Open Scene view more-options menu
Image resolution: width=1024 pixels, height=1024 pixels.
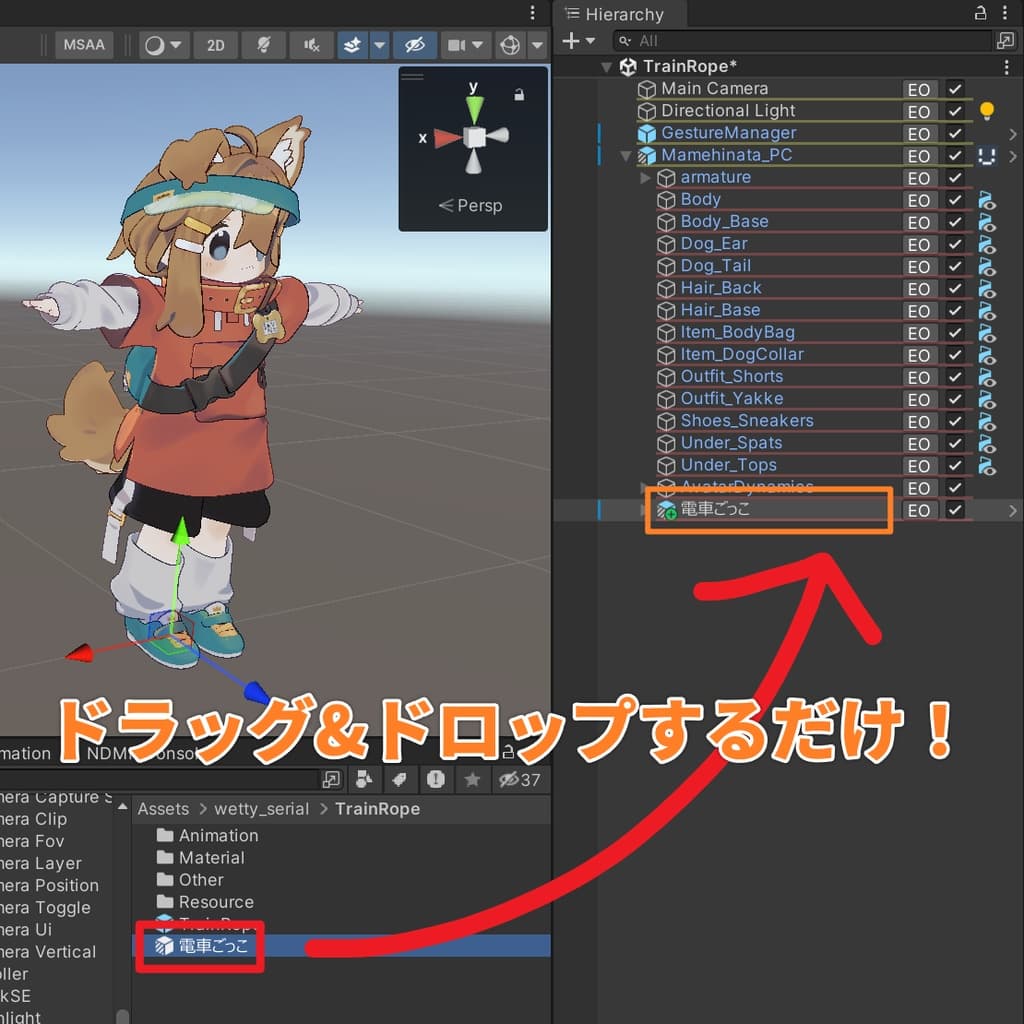coord(533,12)
